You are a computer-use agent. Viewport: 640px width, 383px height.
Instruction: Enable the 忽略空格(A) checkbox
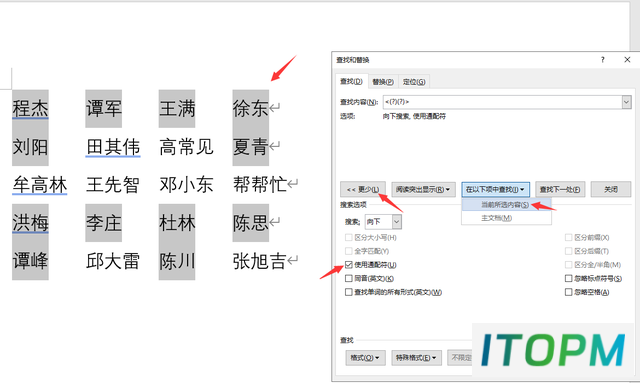pyautogui.click(x=568, y=292)
